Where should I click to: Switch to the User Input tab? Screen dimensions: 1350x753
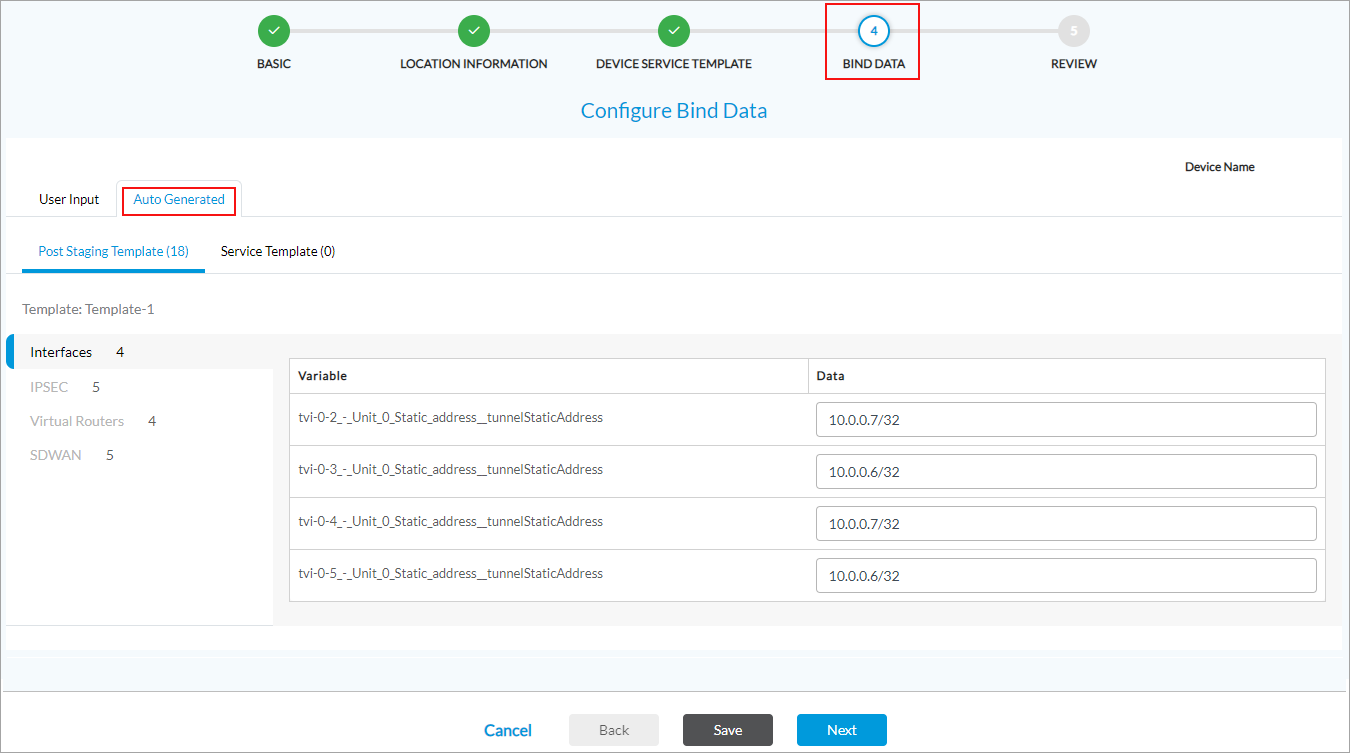[69, 199]
